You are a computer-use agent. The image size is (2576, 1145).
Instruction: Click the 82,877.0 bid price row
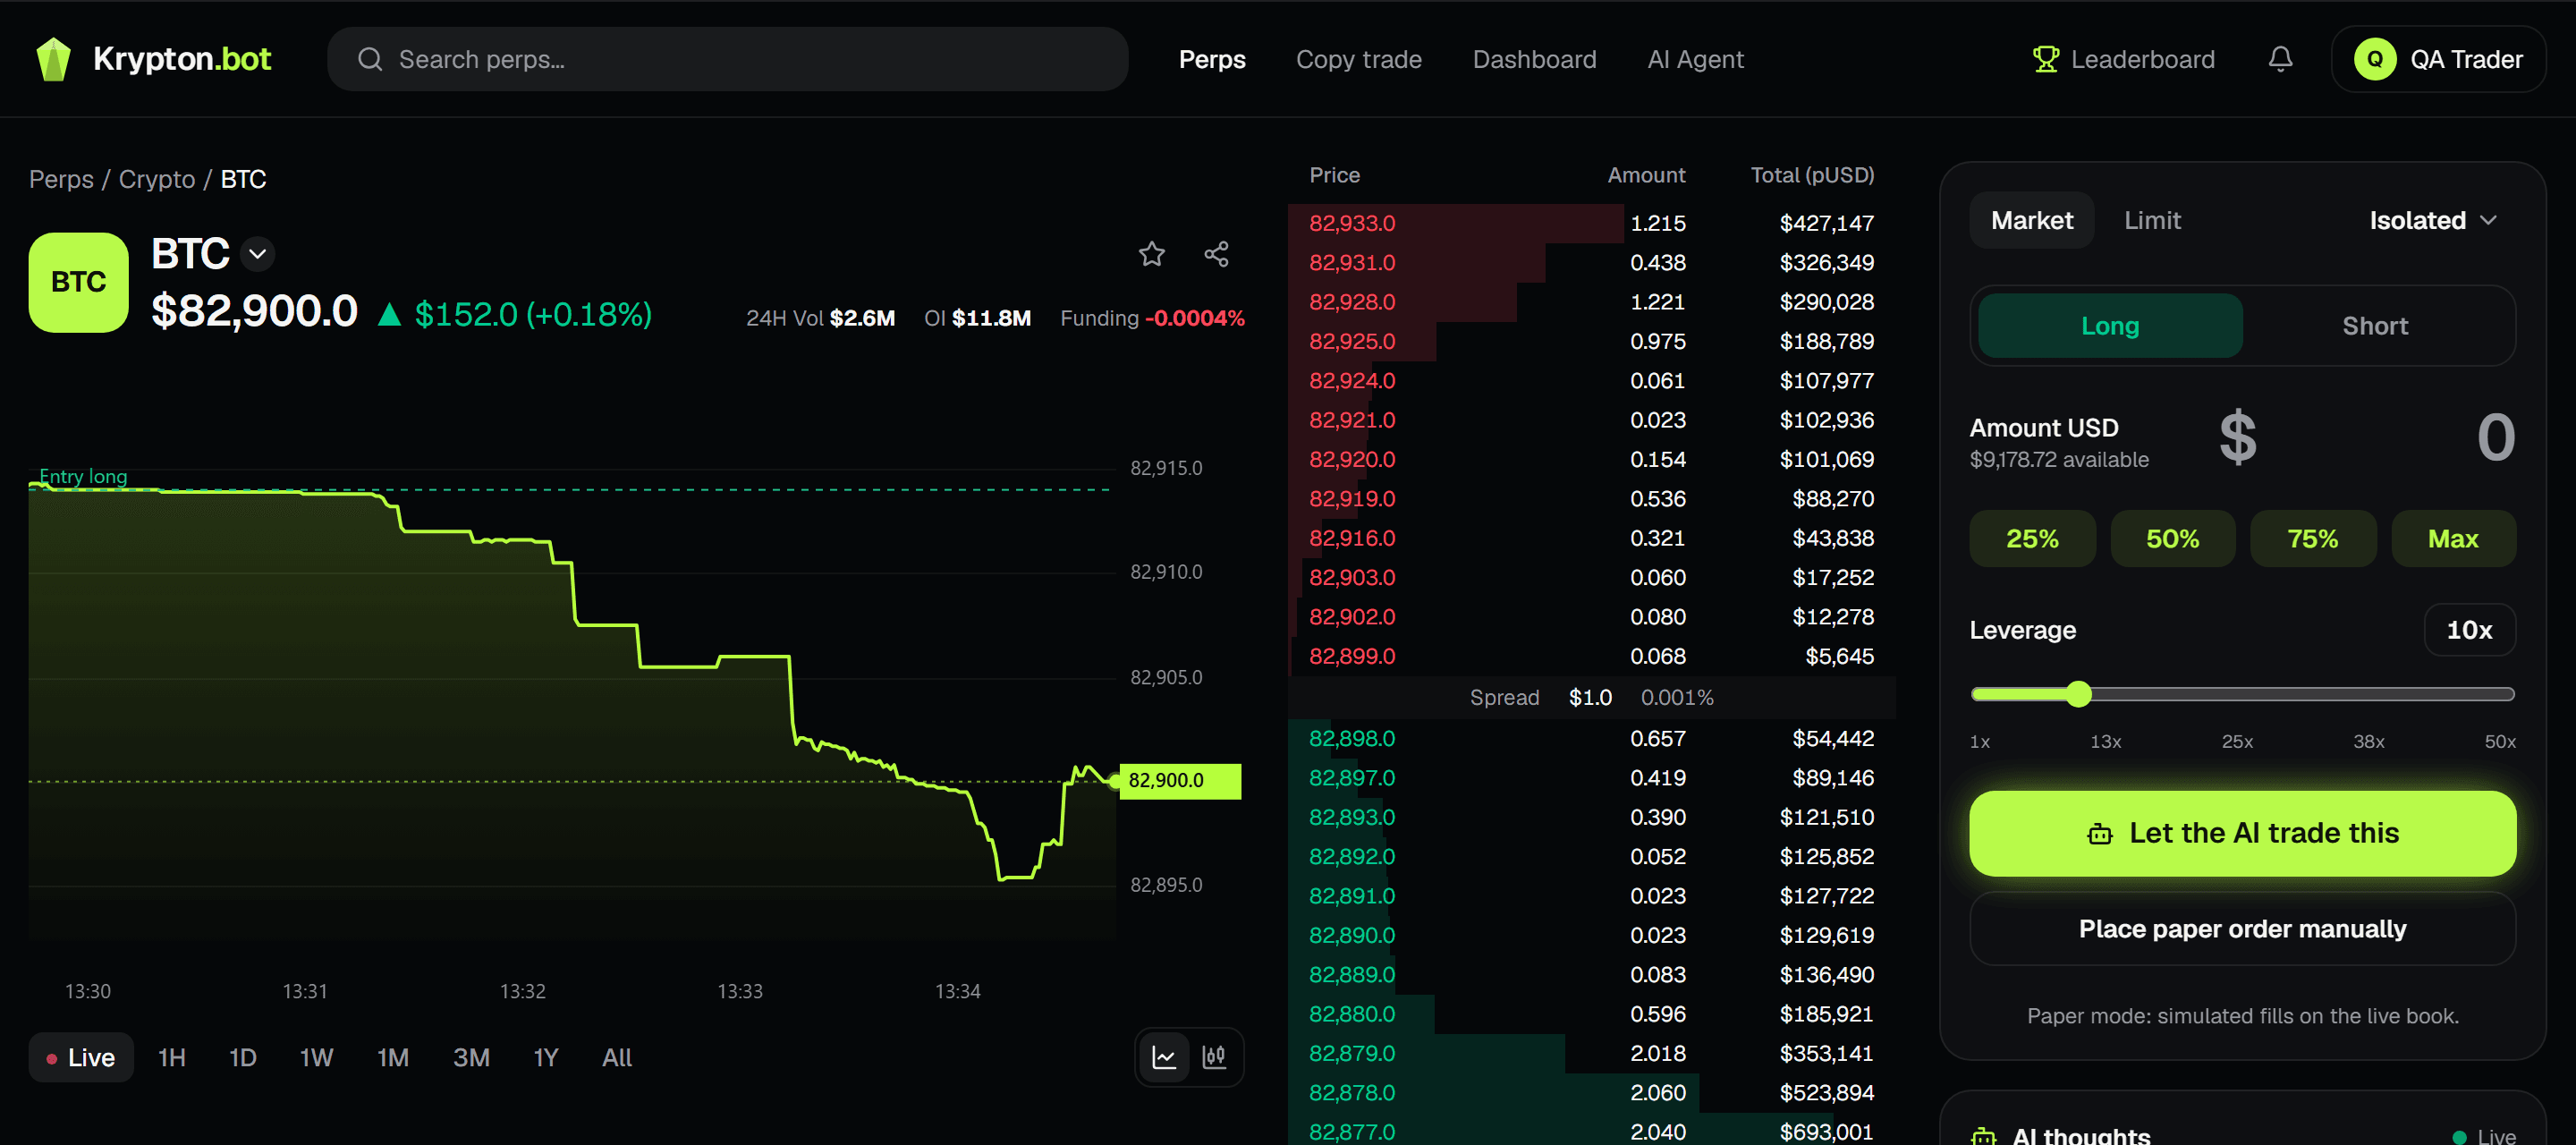click(1591, 1132)
